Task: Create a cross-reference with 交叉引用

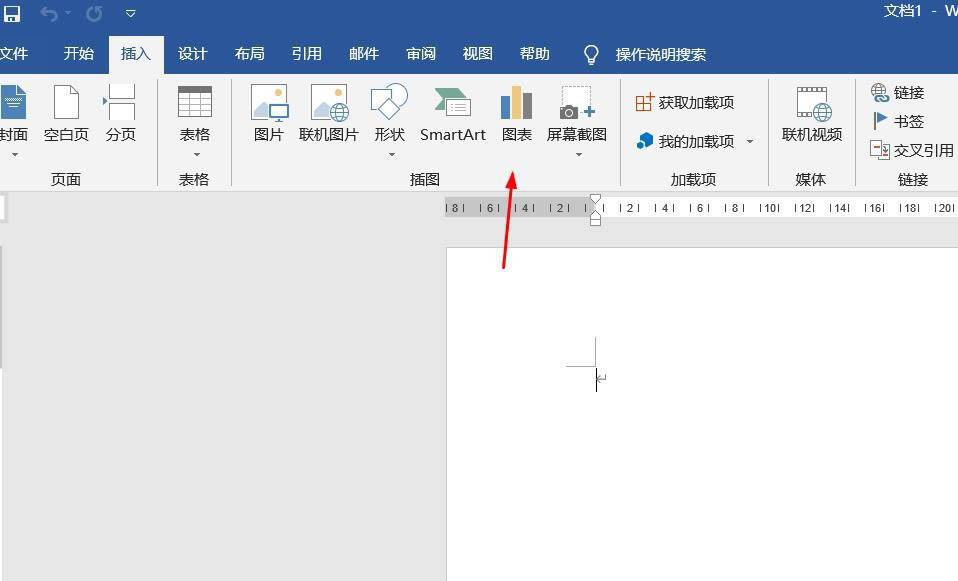Action: (x=912, y=150)
